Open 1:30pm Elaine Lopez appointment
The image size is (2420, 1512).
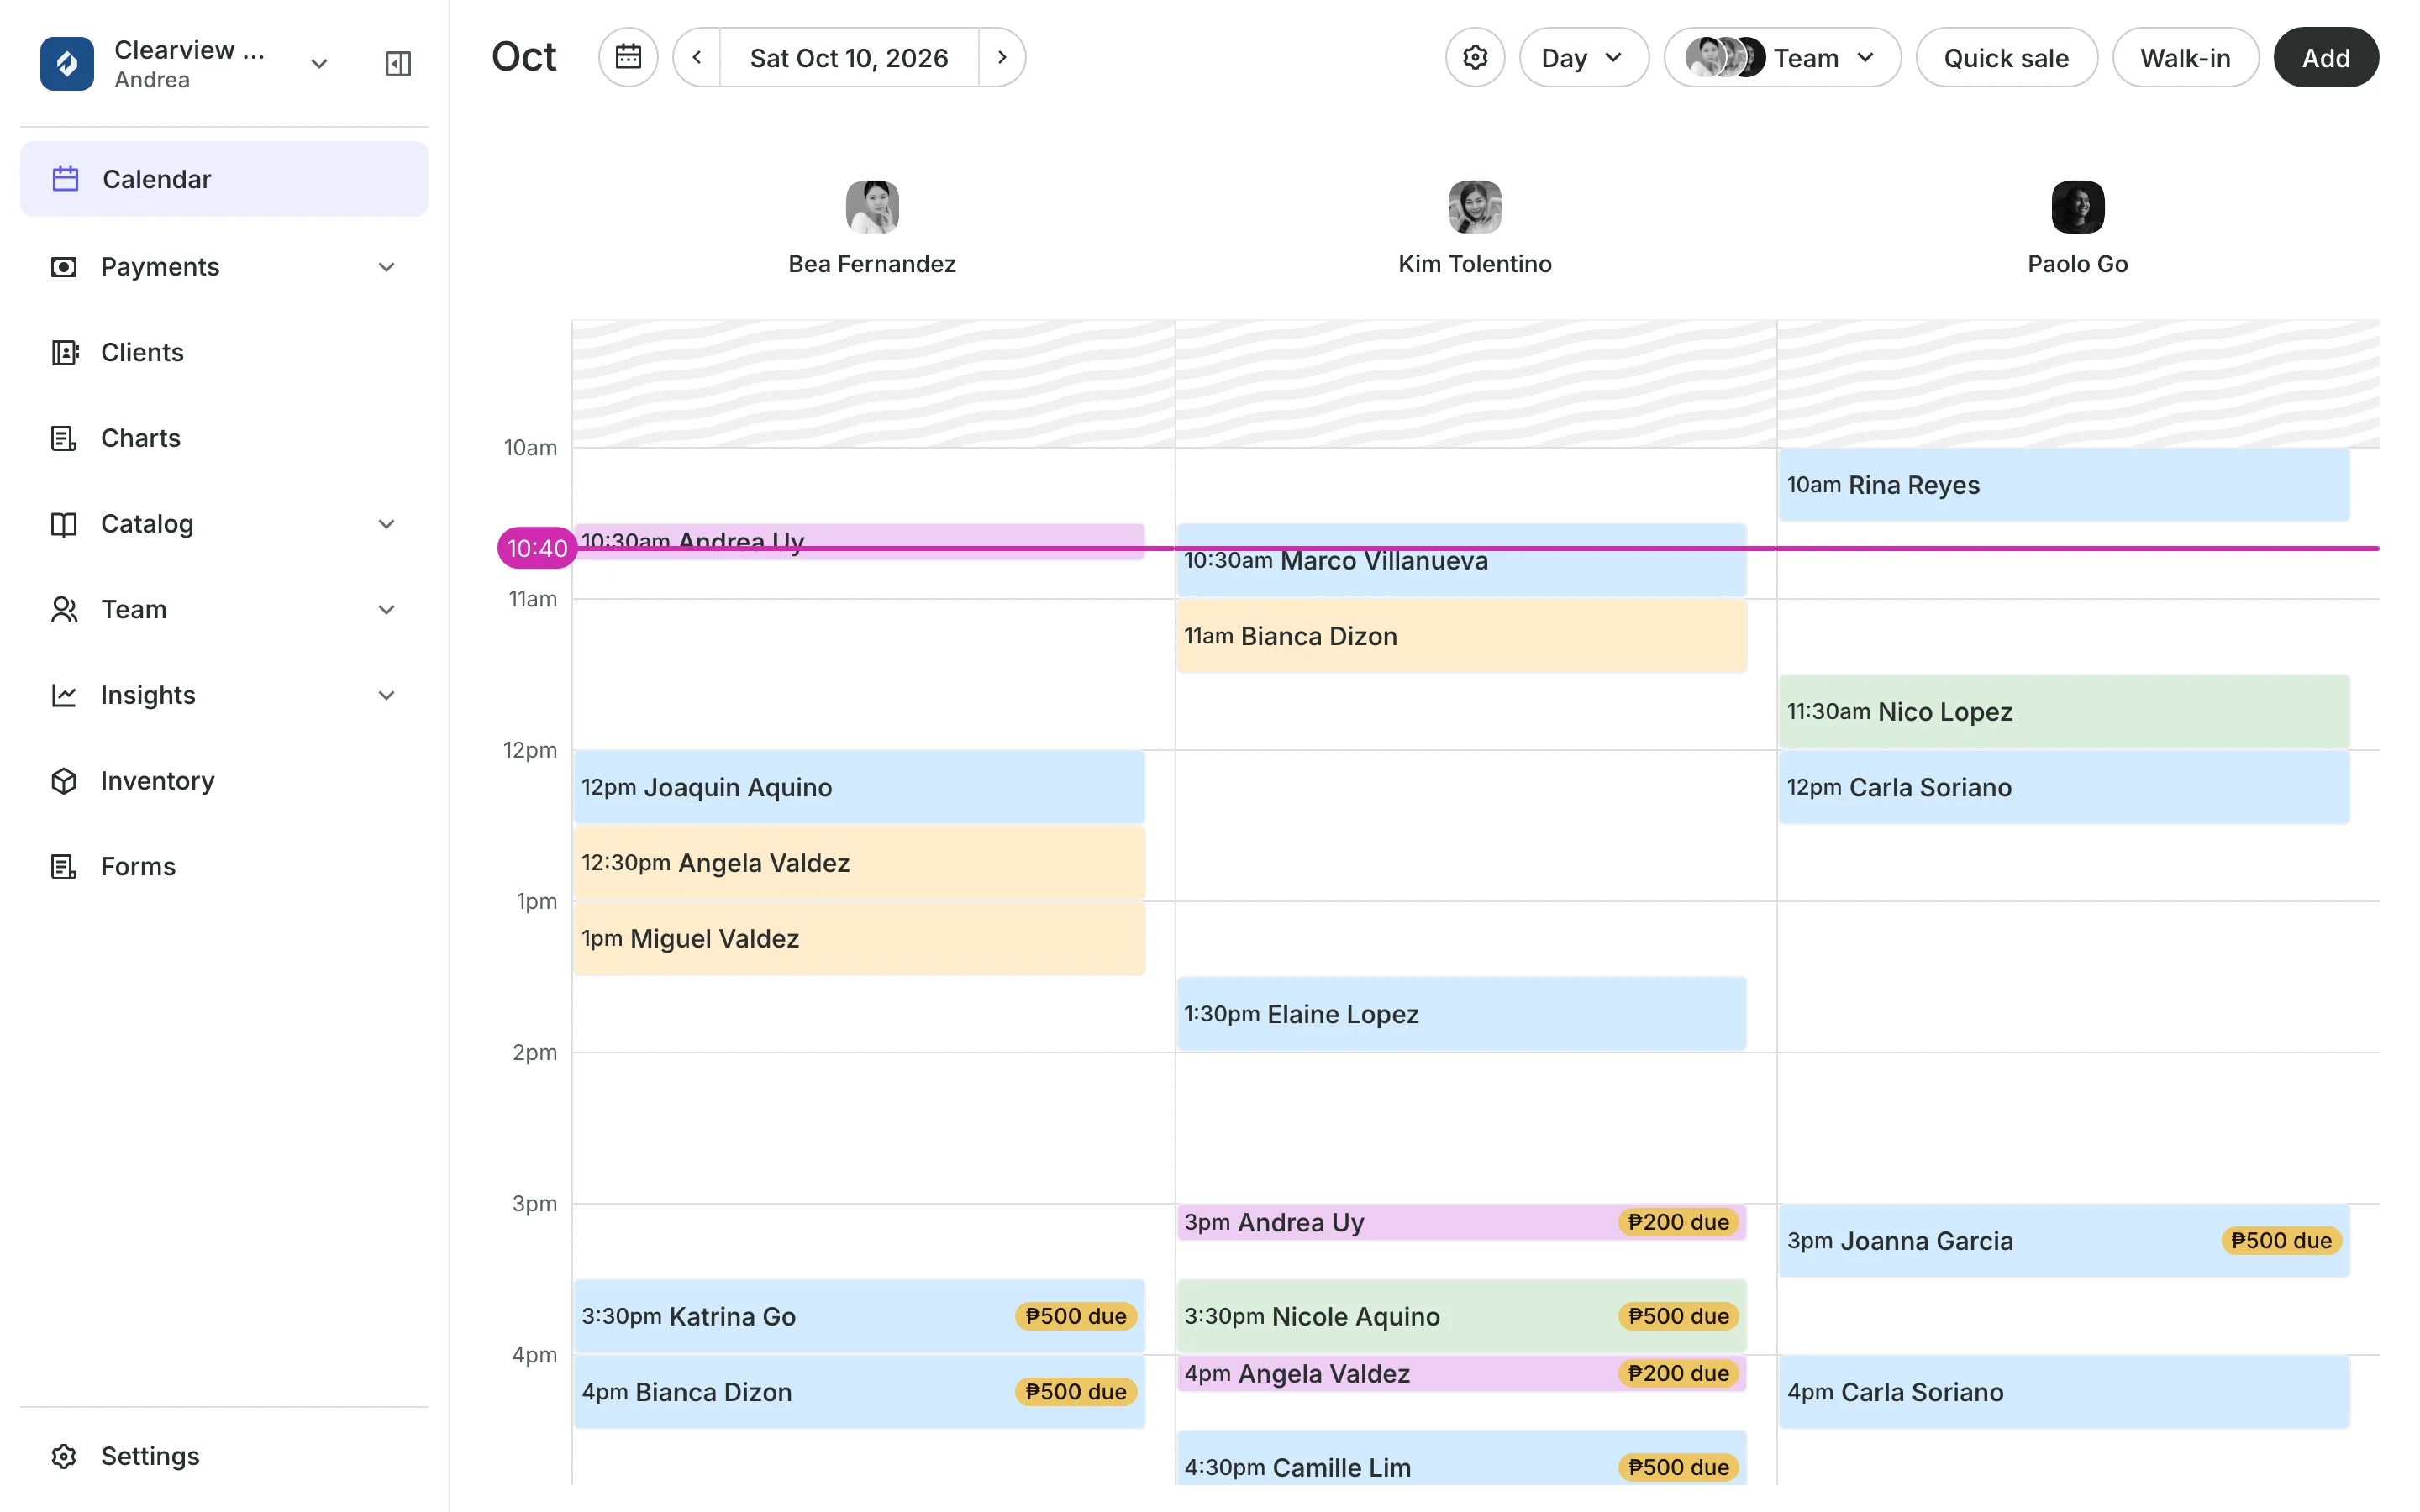(1461, 1014)
